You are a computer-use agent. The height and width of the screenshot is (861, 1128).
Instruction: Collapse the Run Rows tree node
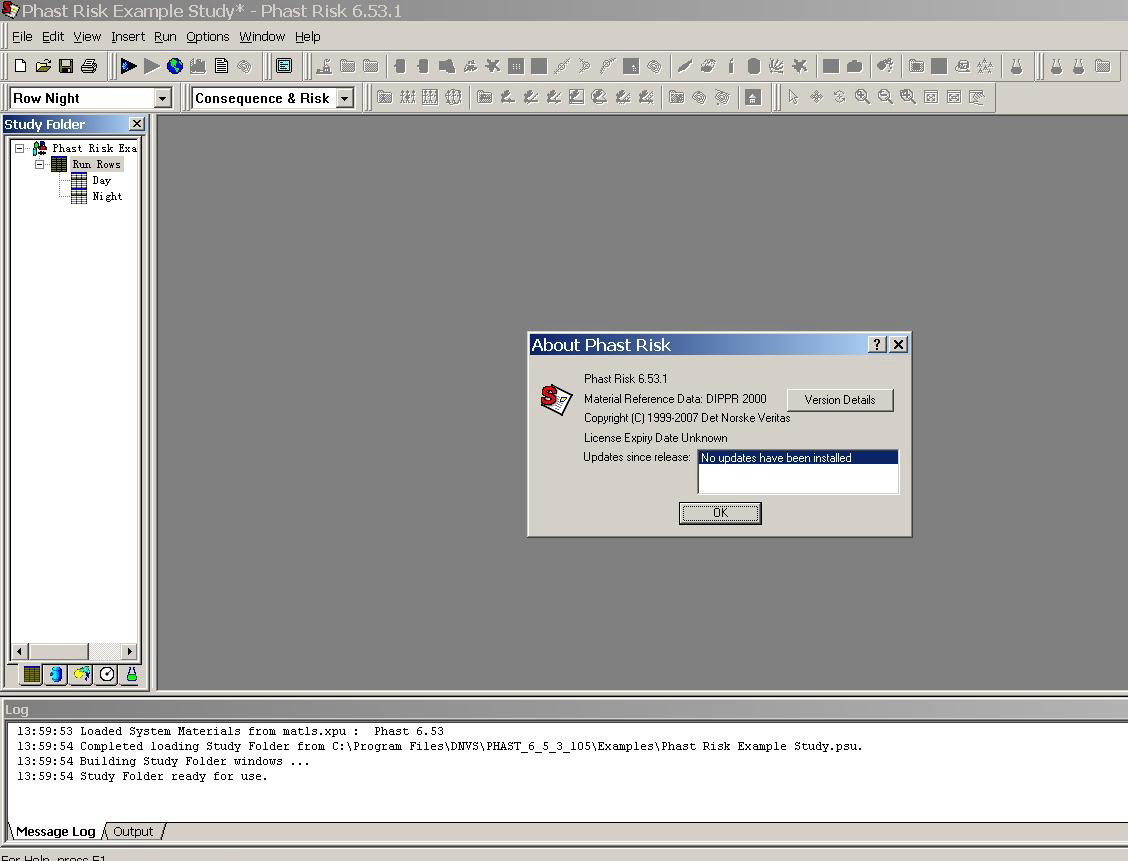tap(40, 164)
